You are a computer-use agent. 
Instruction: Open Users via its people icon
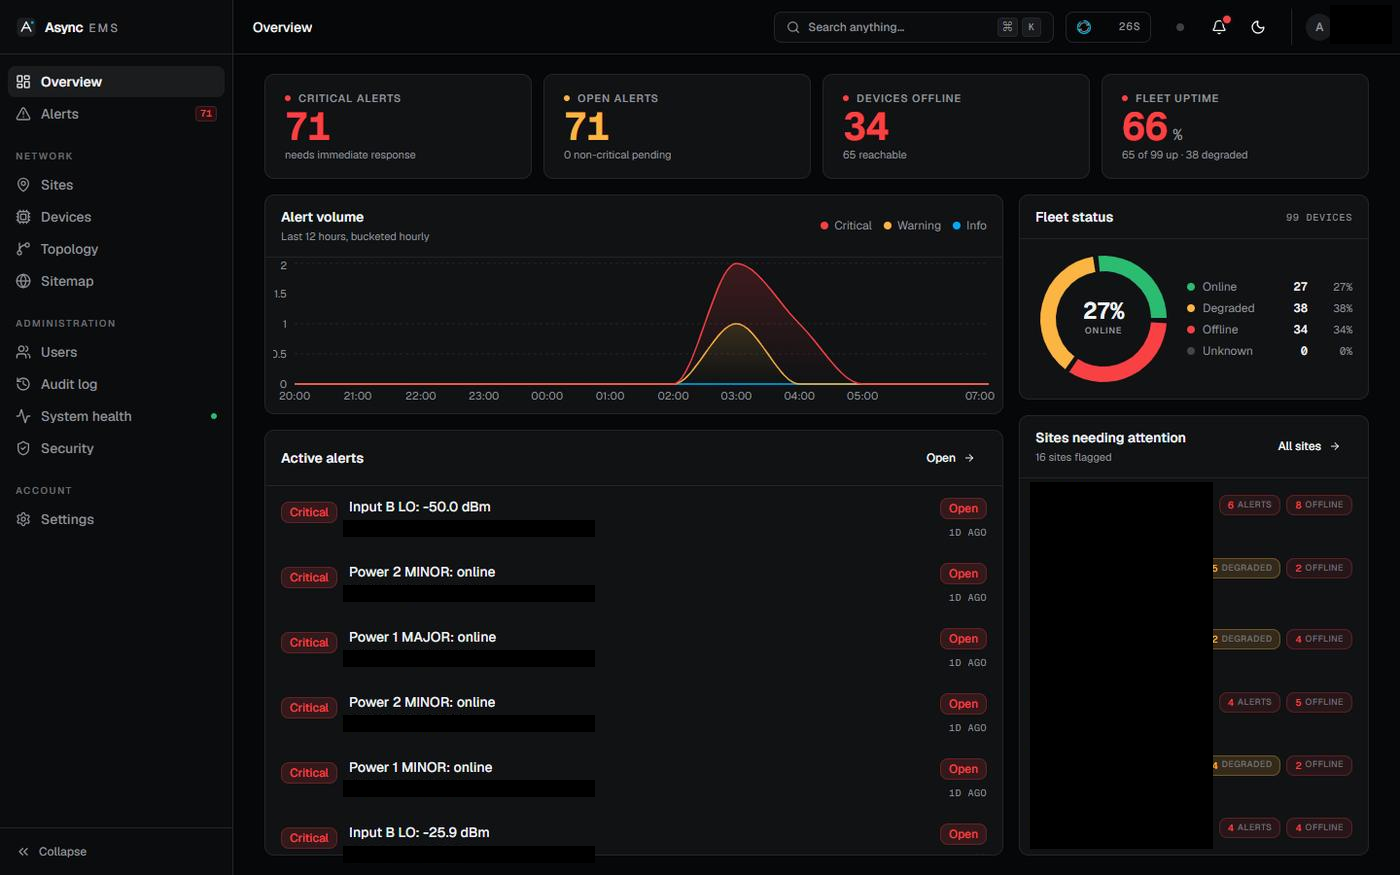tap(23, 352)
